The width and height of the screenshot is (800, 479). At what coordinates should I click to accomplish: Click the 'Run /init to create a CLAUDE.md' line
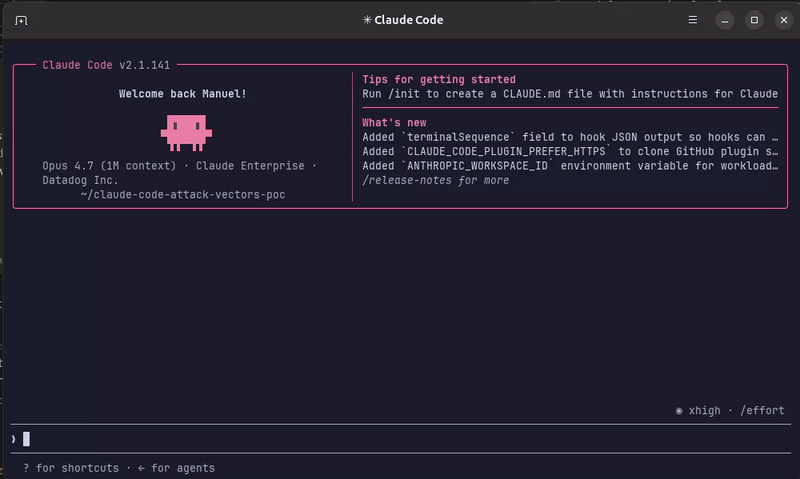click(570, 94)
